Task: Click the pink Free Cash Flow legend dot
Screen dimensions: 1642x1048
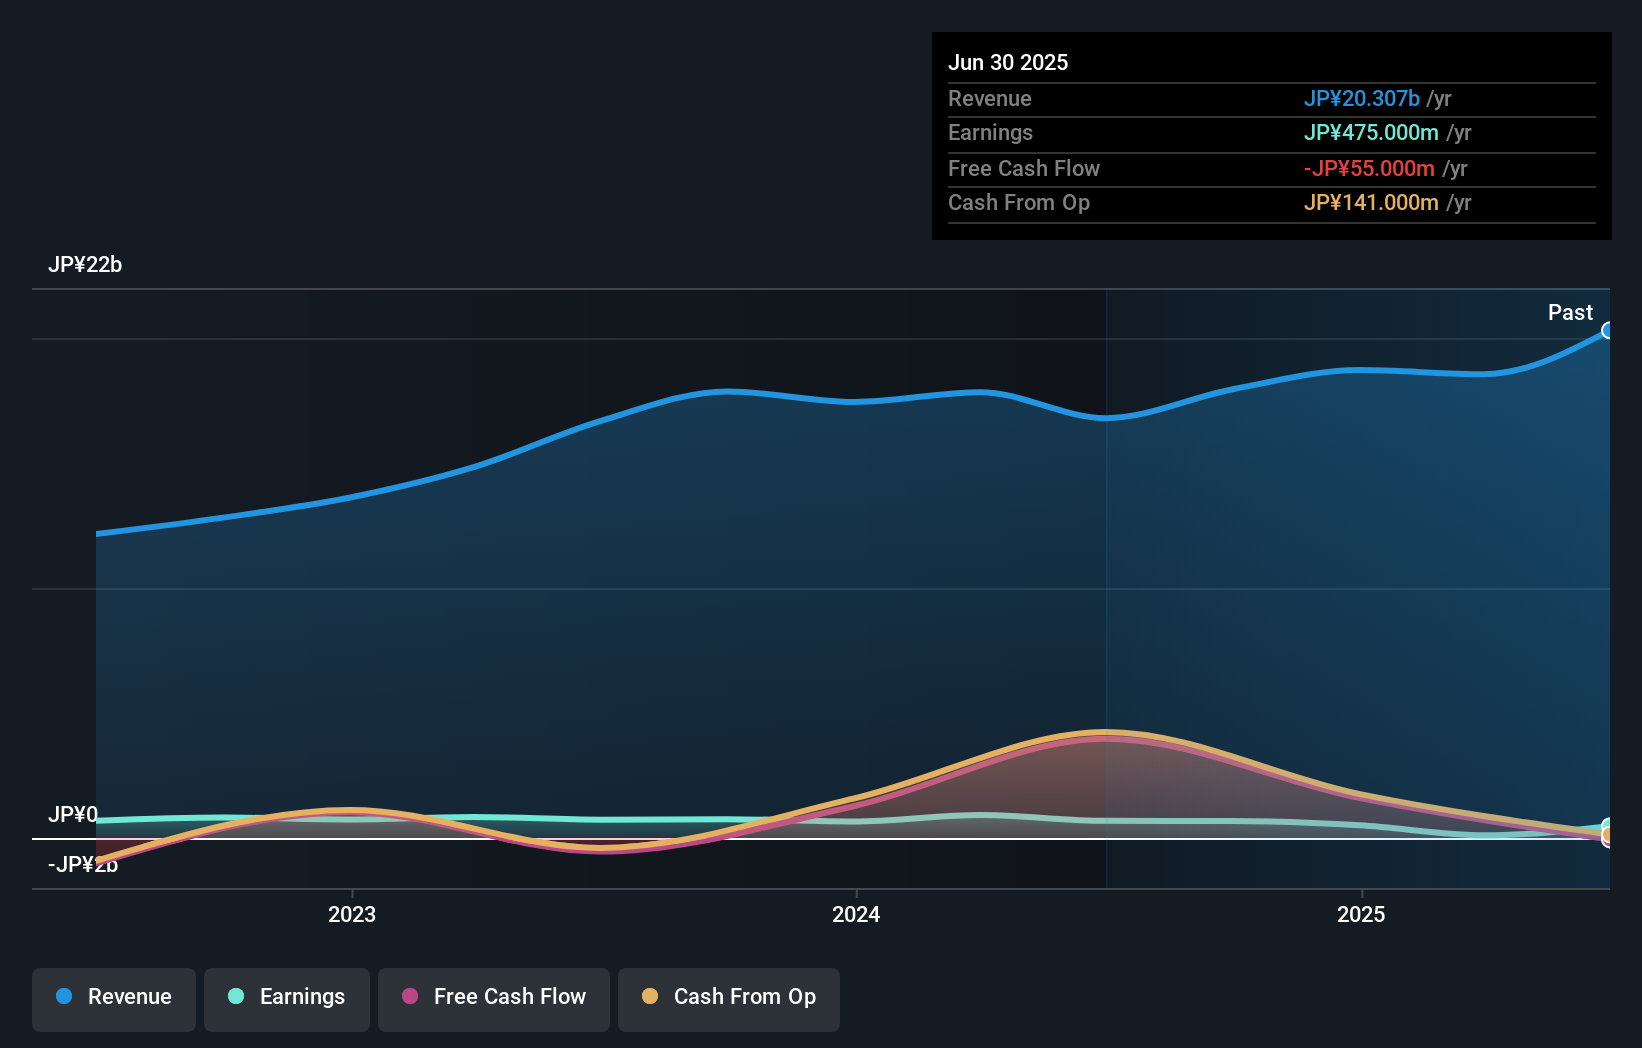Action: pos(409,997)
